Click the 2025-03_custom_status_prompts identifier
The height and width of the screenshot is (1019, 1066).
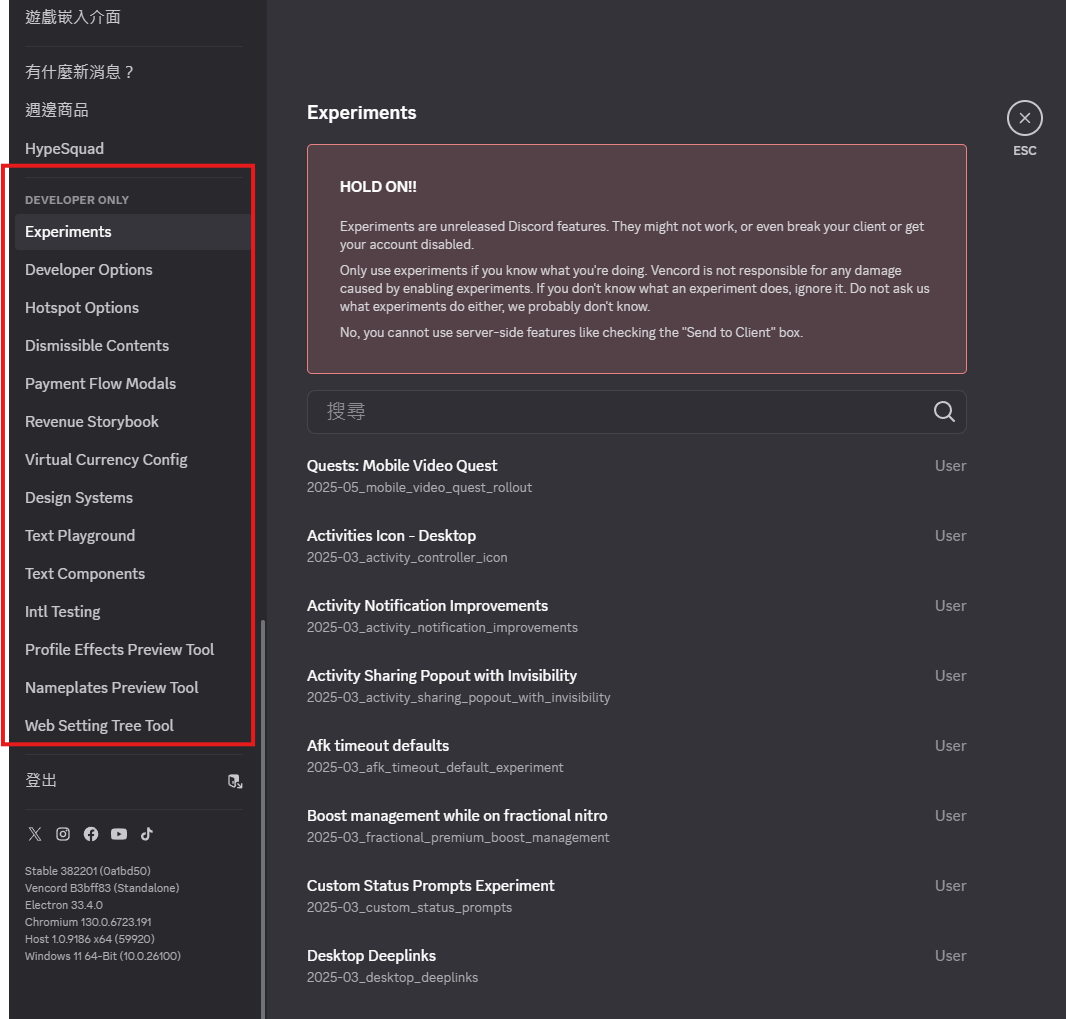coord(409,908)
